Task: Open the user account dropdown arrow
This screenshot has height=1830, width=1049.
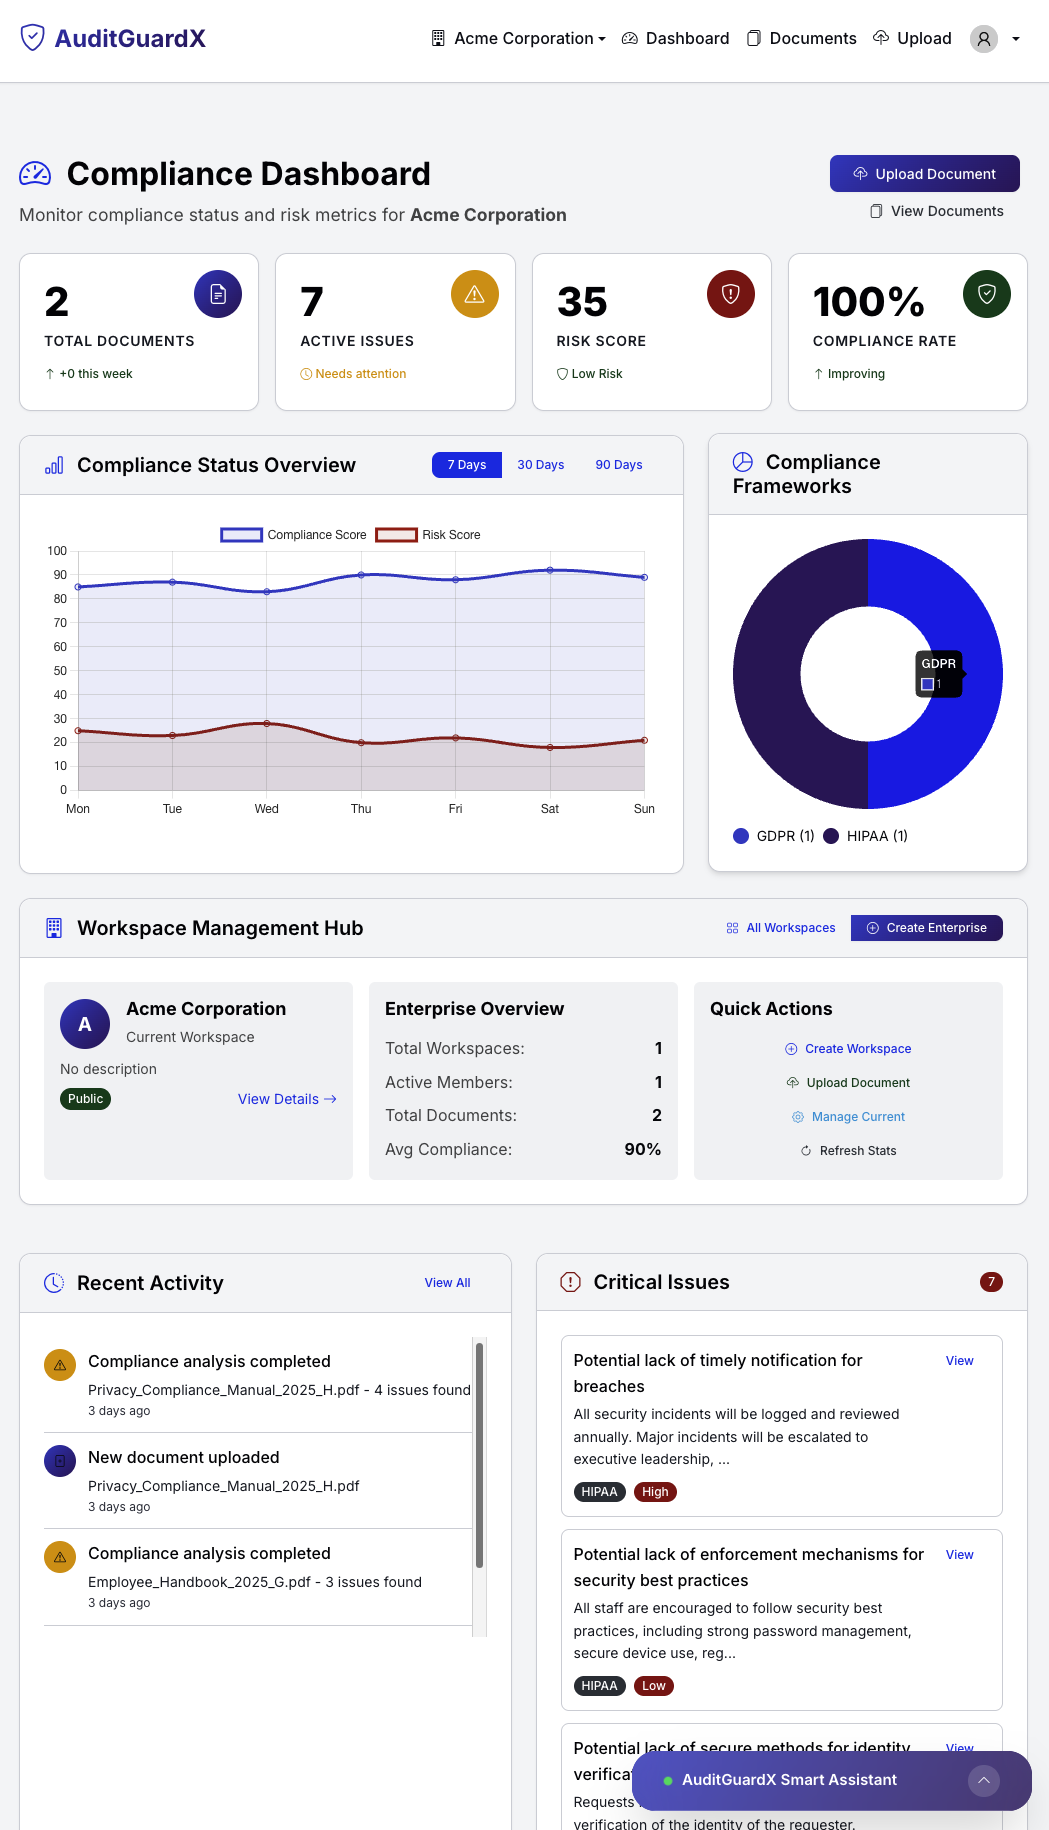Action: 1016,39
